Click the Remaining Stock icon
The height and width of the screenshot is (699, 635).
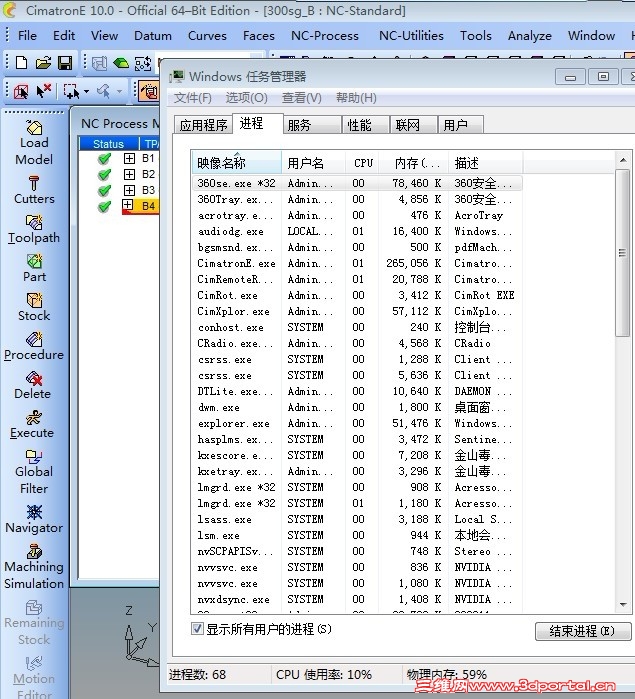point(34,608)
